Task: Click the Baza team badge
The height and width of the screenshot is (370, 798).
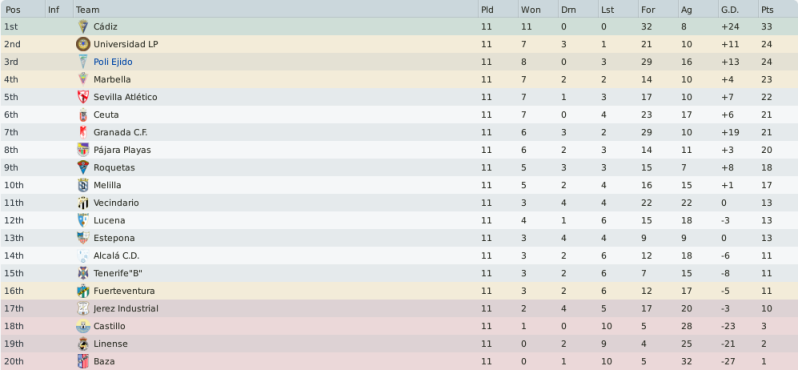Action: click(83, 361)
